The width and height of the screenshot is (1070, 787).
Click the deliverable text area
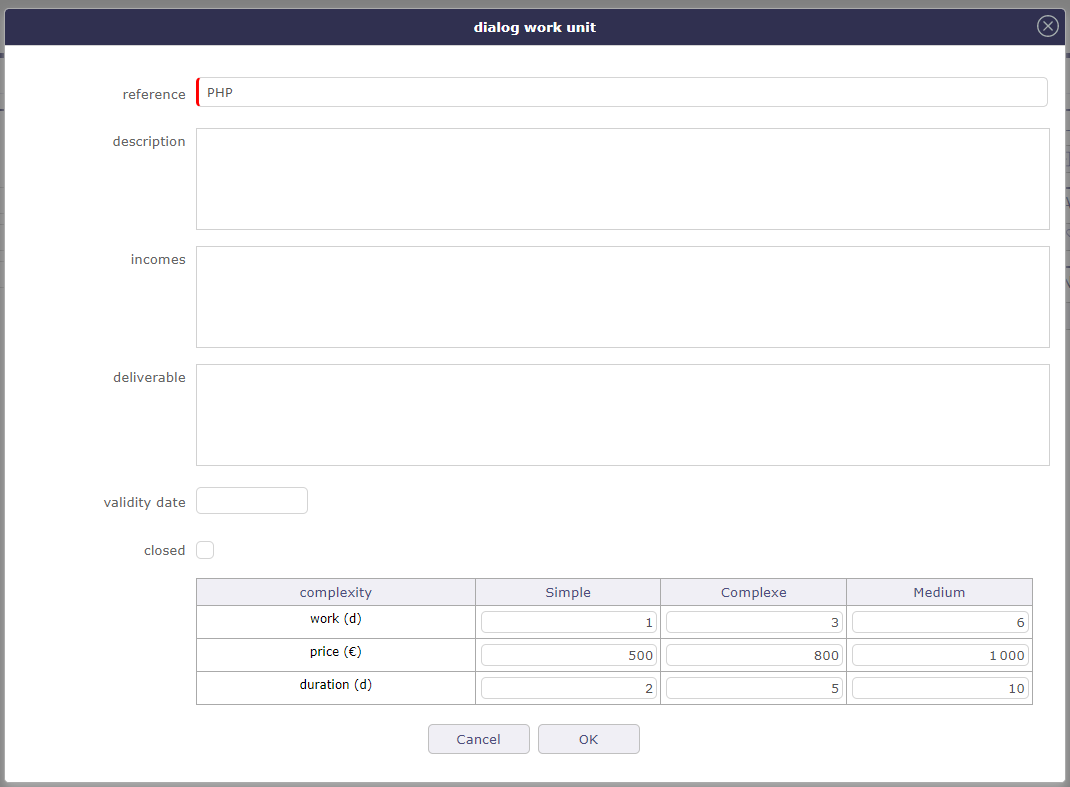[x=621, y=415]
